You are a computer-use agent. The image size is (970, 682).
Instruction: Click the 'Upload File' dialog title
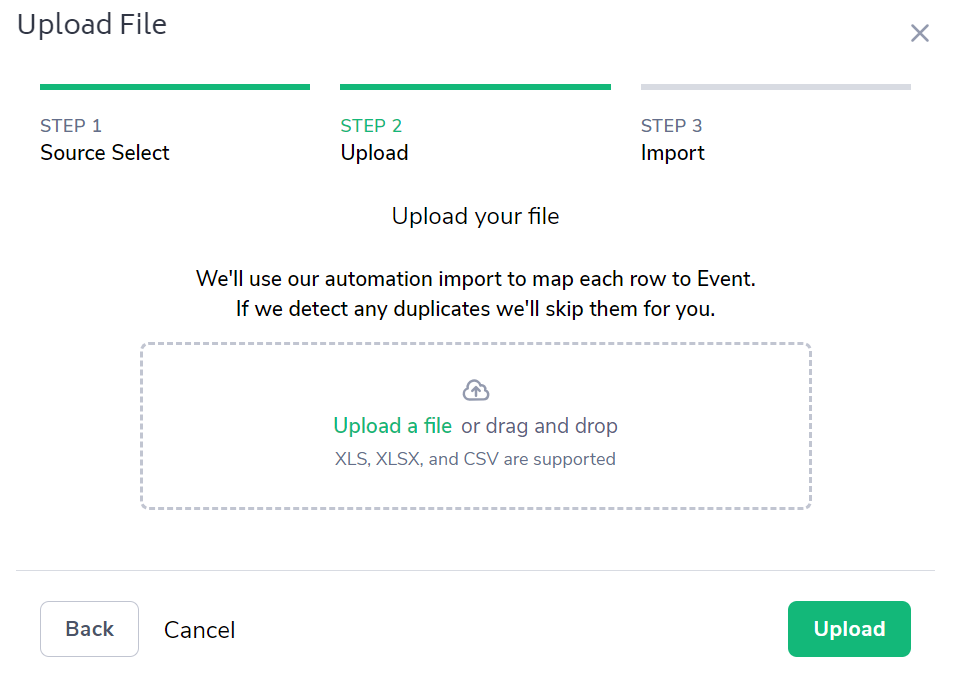tap(92, 24)
